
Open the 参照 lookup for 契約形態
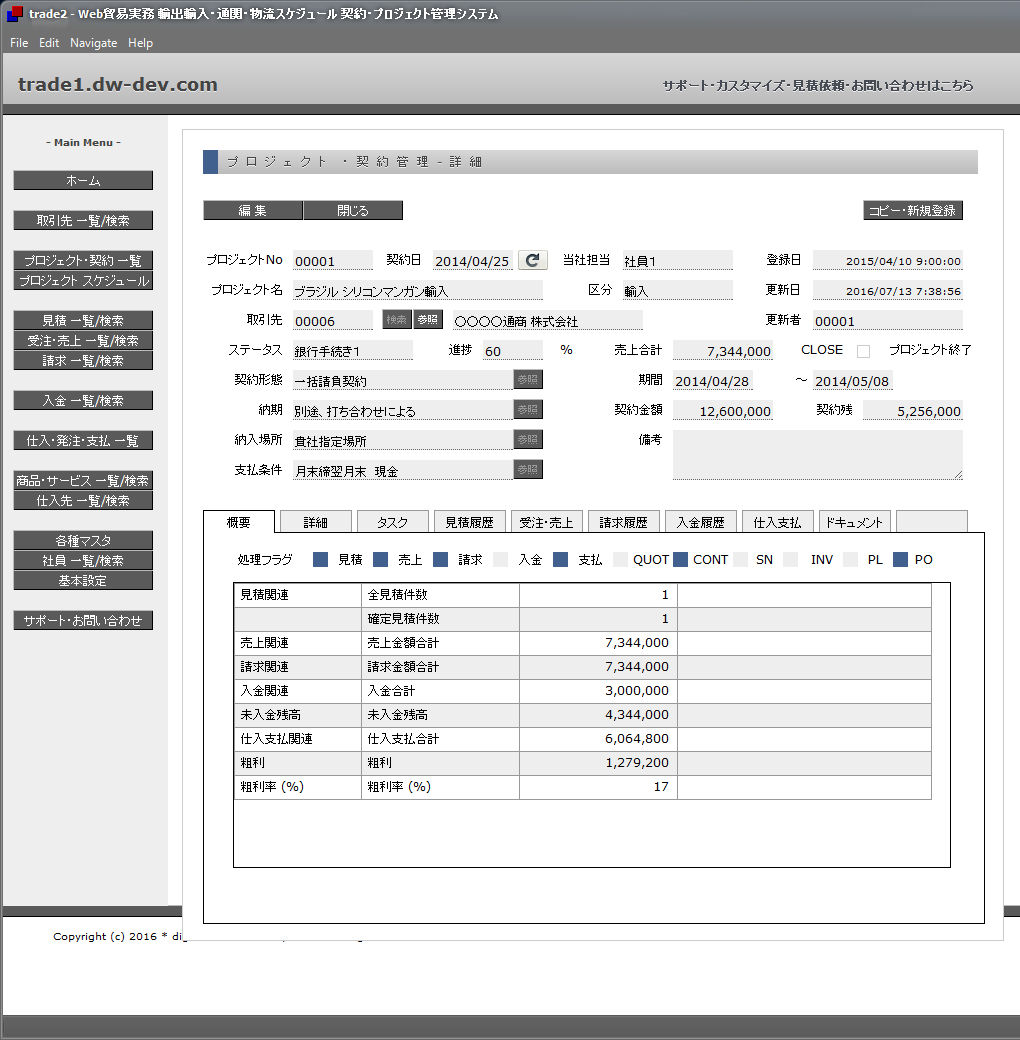coord(528,380)
